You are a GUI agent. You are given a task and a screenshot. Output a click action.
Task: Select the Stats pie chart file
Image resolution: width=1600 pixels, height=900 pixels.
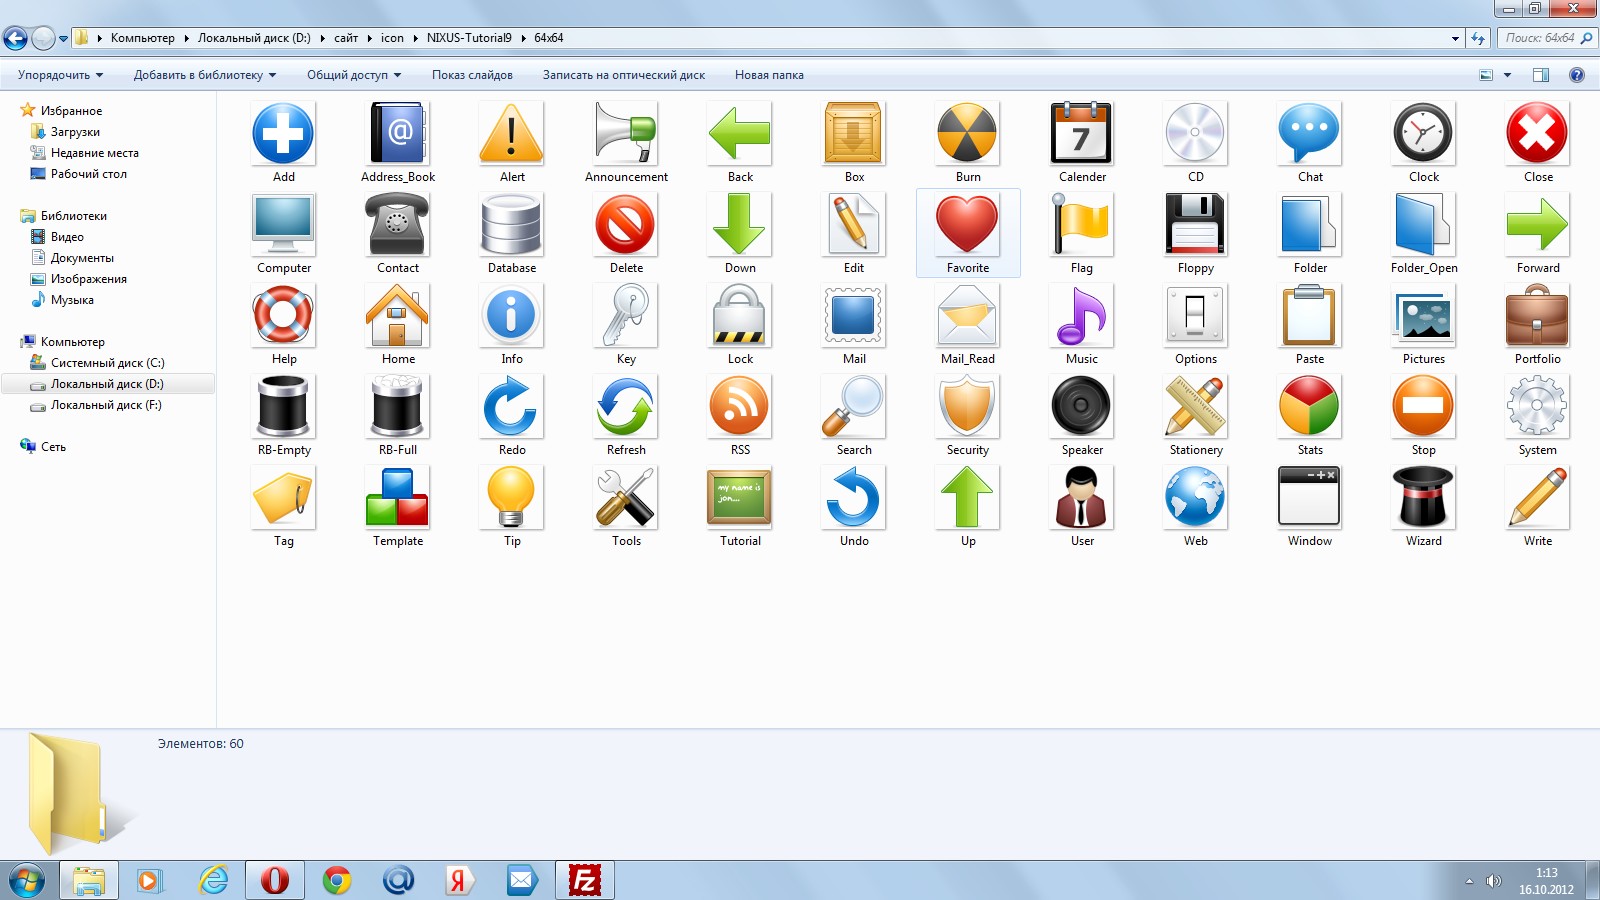(x=1310, y=416)
